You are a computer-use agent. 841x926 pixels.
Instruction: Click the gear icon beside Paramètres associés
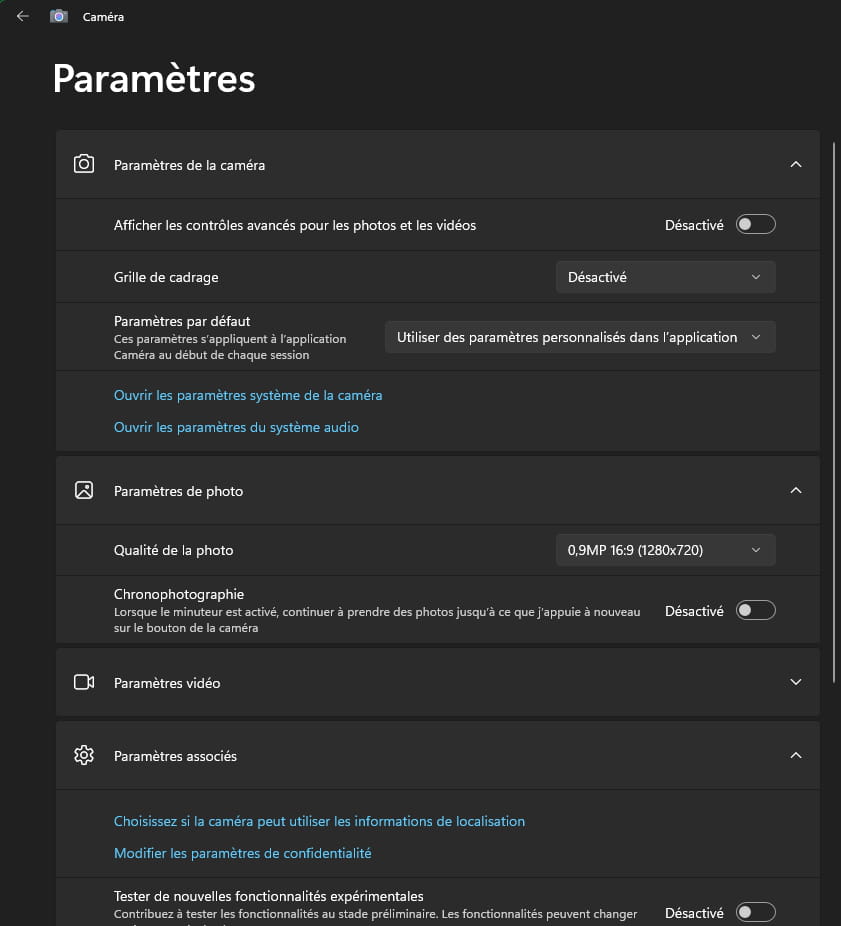pyautogui.click(x=84, y=755)
